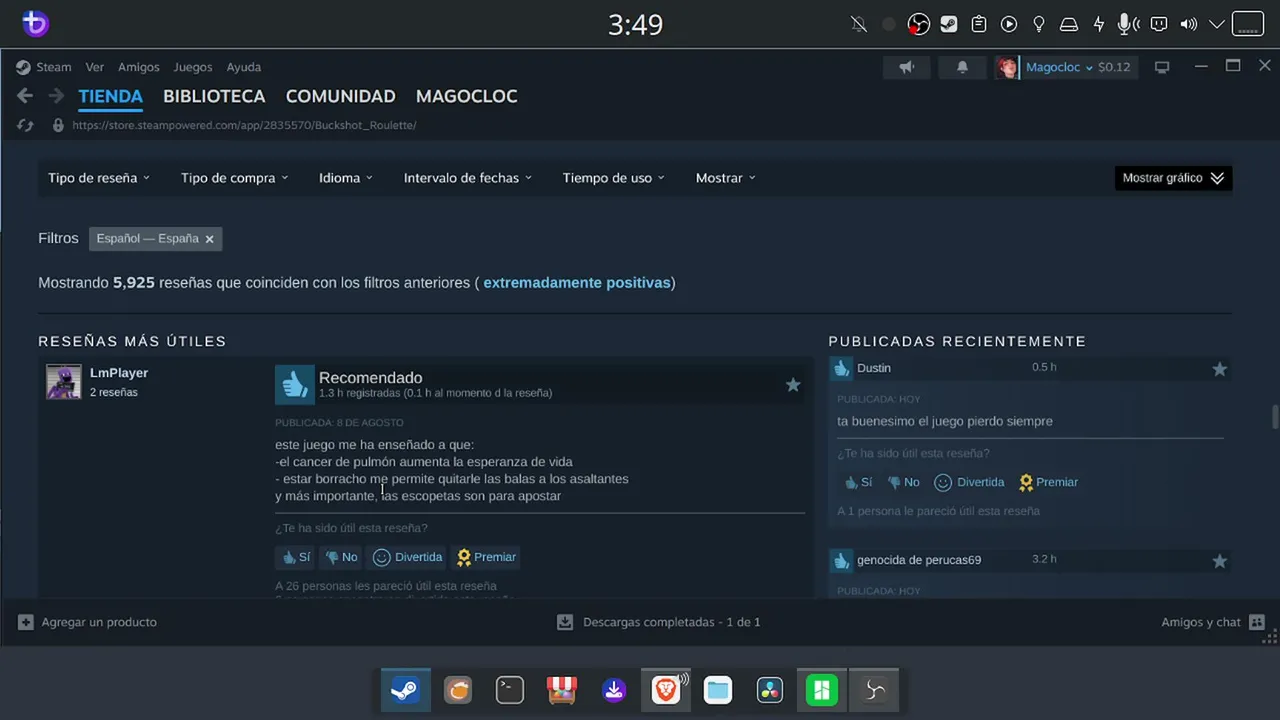
Task: Open LmPlayer's profile name link
Action: [119, 373]
